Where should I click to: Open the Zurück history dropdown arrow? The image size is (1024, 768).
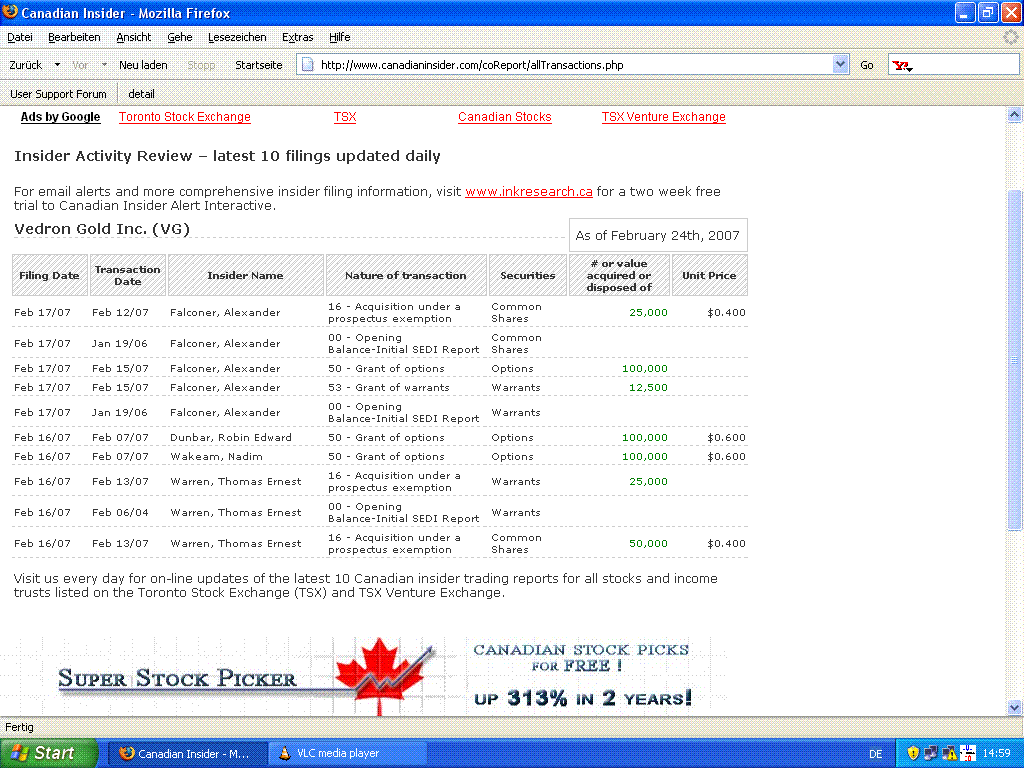57,65
